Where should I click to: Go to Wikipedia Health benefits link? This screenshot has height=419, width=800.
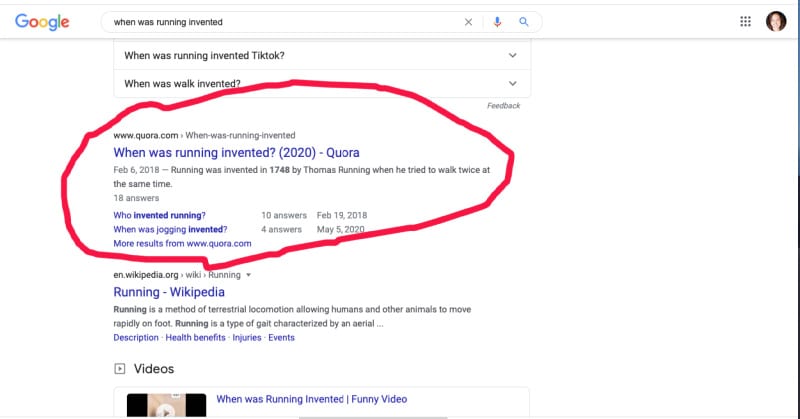[x=195, y=337]
